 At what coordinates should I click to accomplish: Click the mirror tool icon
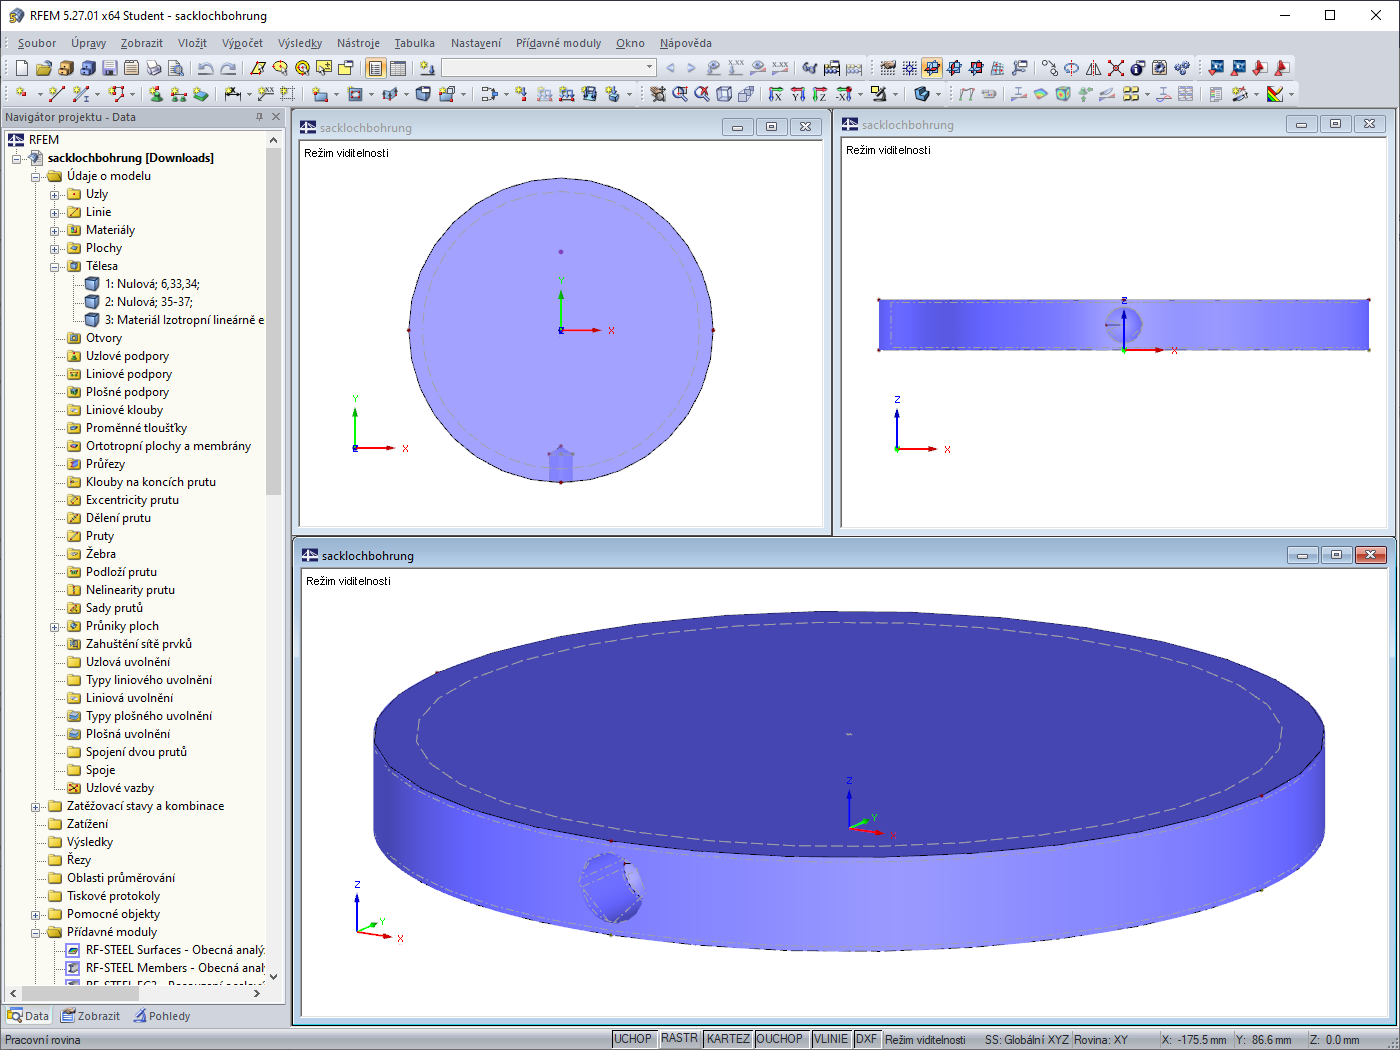(x=1093, y=68)
